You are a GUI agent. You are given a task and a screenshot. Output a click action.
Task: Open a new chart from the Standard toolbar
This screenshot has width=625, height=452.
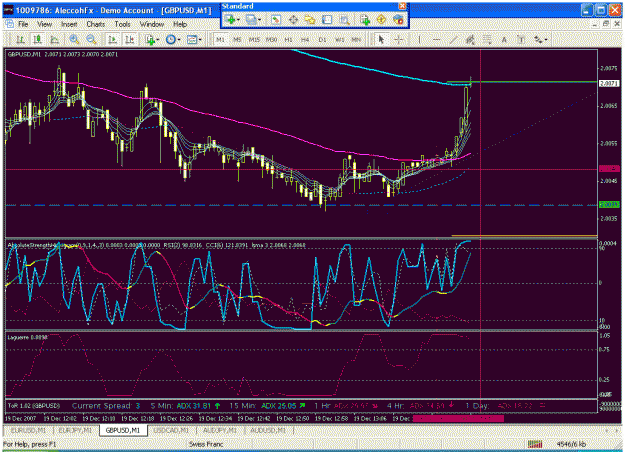pos(230,19)
